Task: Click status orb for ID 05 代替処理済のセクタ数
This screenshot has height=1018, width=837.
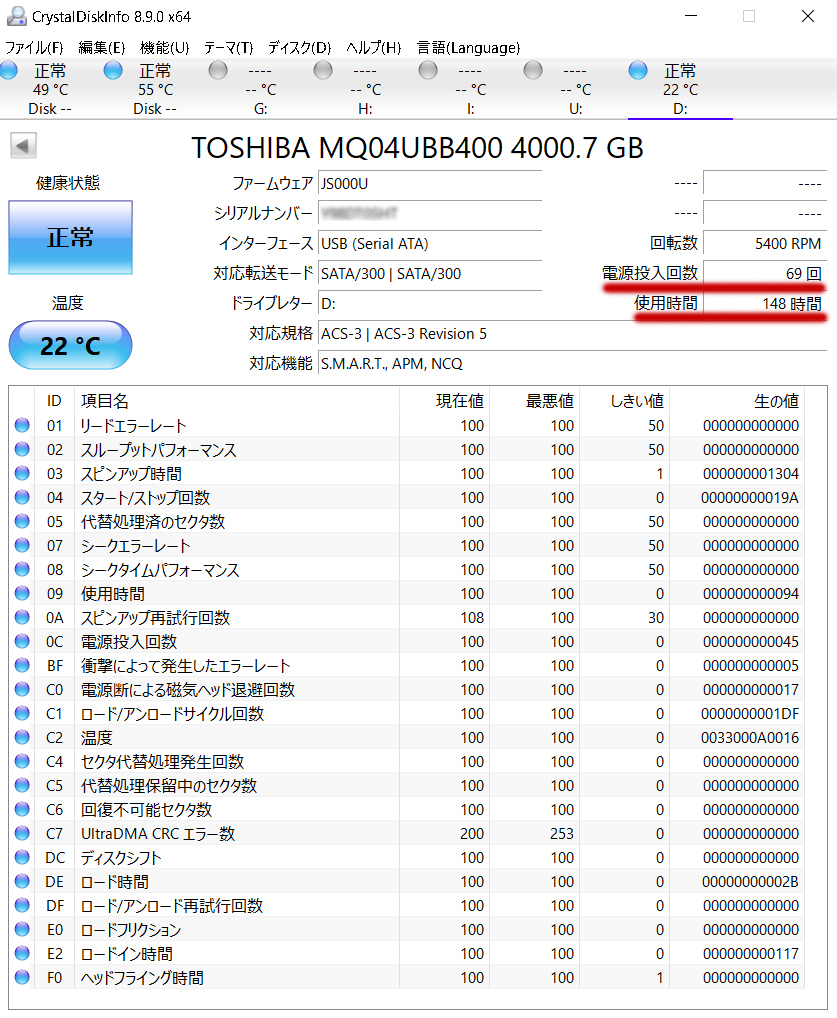Action: click(x=22, y=521)
